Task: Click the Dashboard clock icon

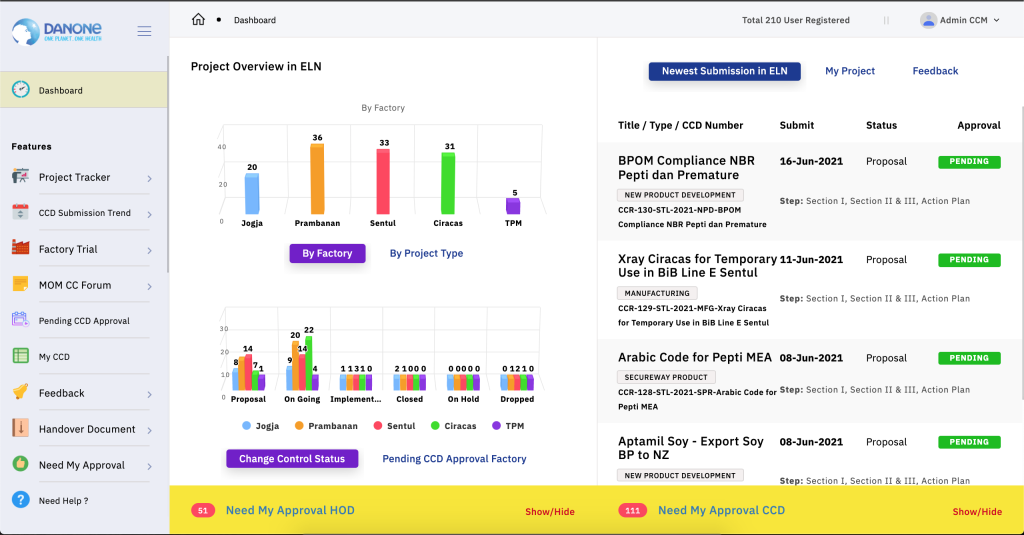Action: [21, 89]
